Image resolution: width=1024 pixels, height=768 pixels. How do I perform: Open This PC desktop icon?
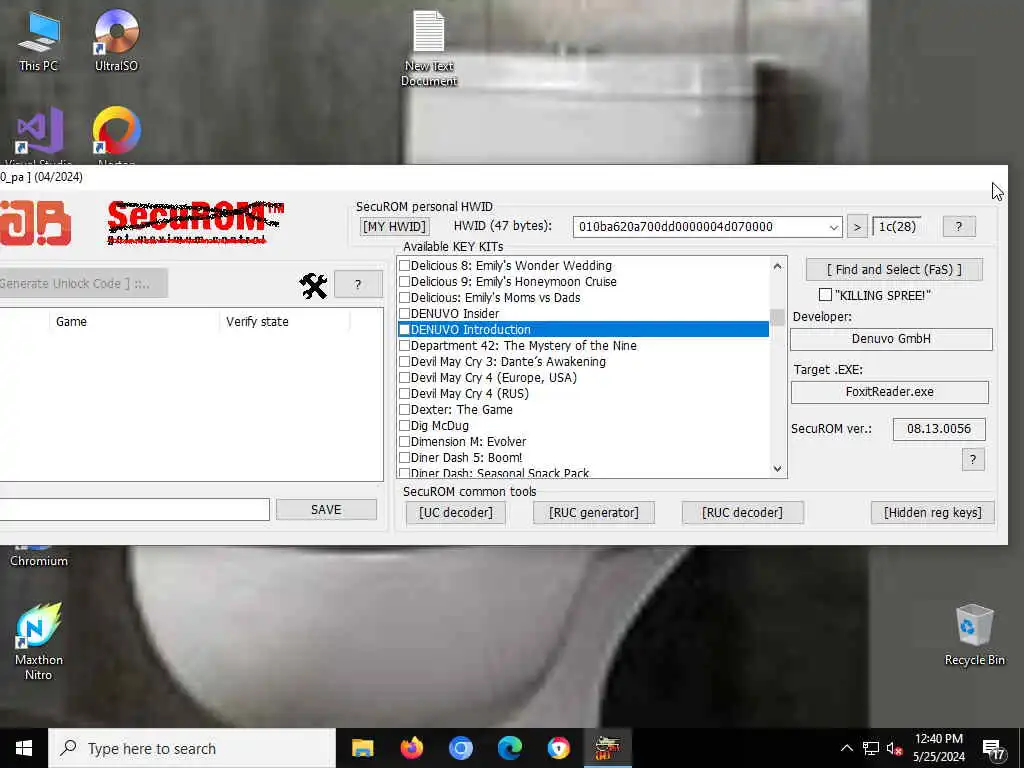(x=39, y=40)
